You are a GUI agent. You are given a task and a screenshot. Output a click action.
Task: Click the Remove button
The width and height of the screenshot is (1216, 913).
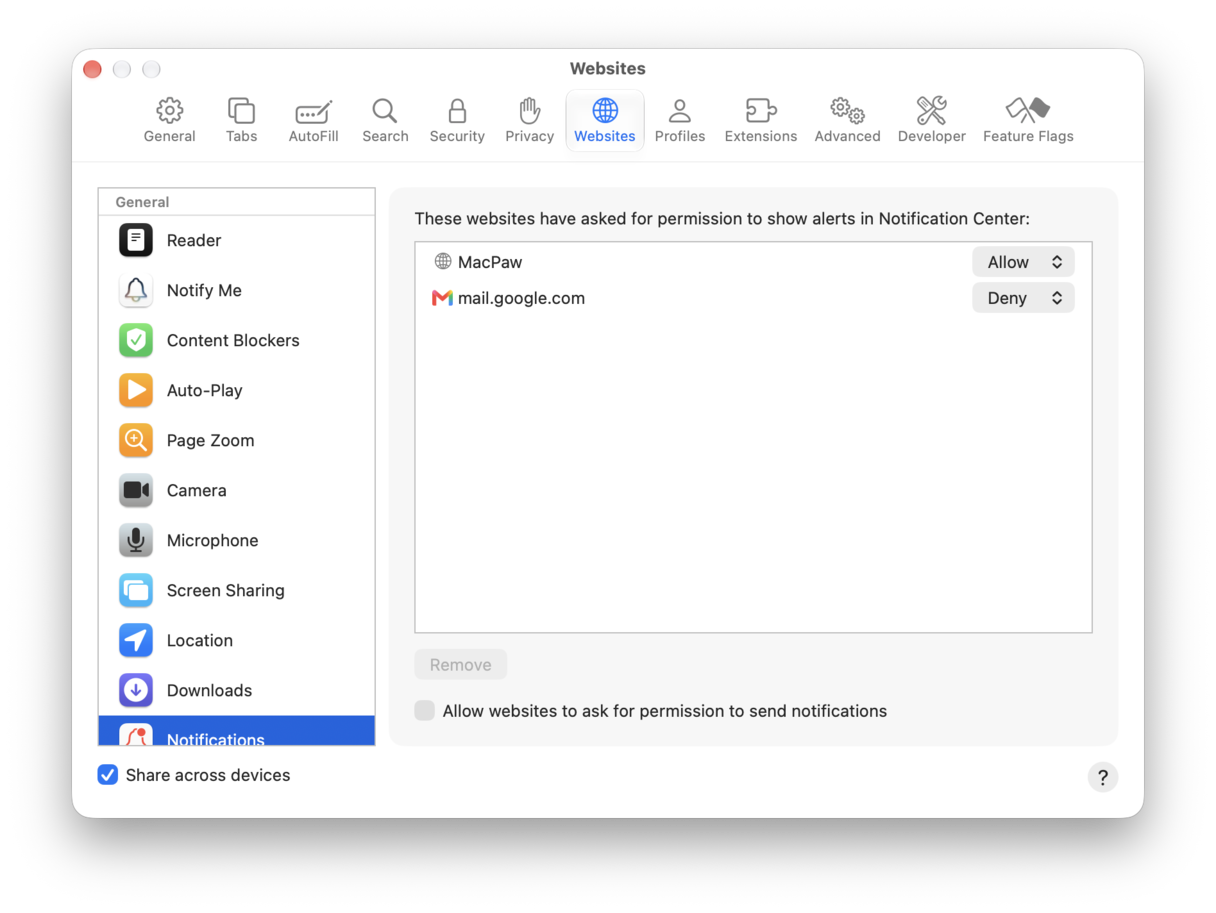[x=461, y=665]
